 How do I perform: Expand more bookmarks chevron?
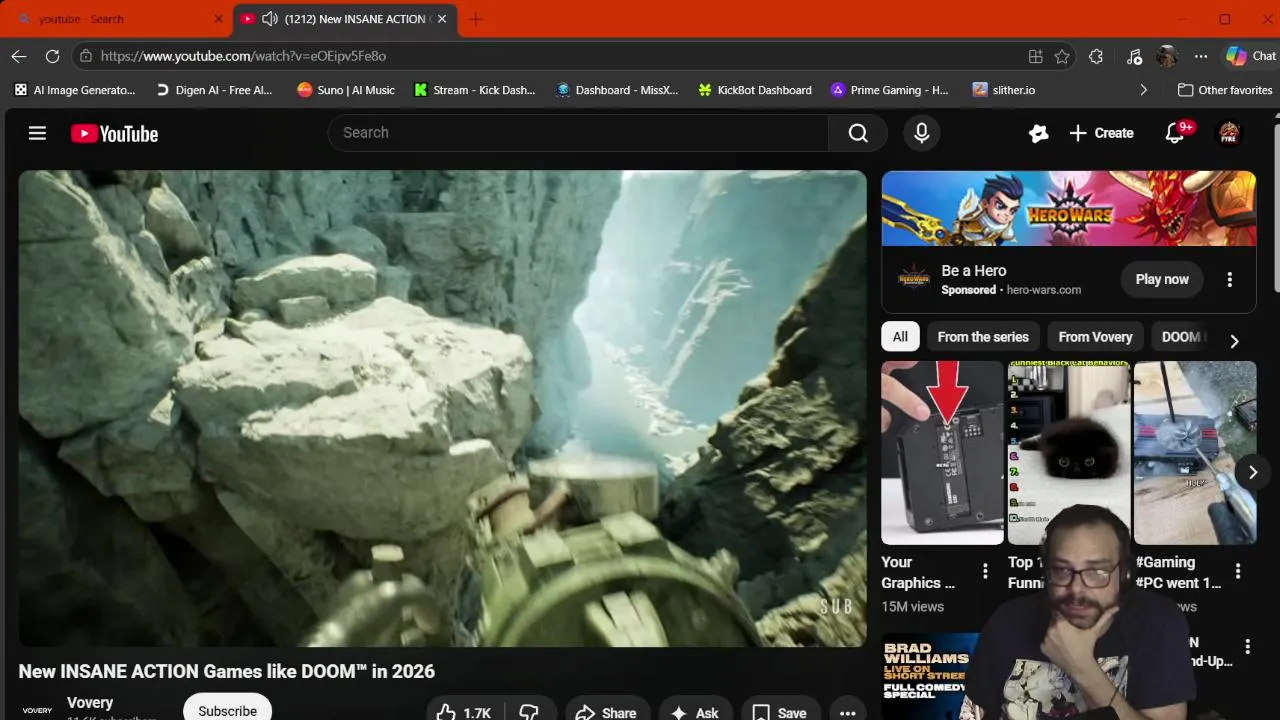point(1143,90)
